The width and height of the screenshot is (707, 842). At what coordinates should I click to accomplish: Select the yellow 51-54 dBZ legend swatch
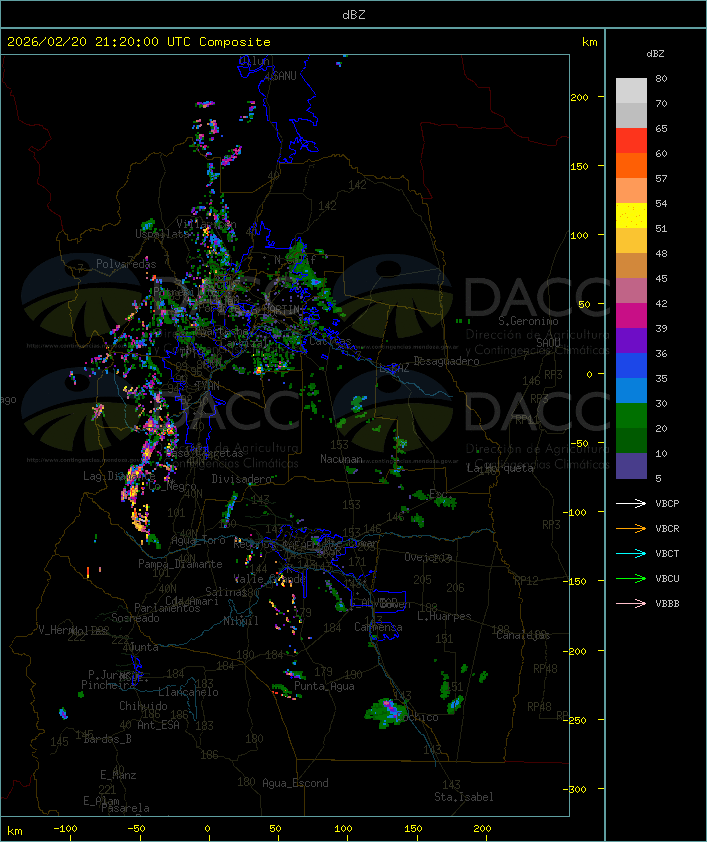[631, 216]
